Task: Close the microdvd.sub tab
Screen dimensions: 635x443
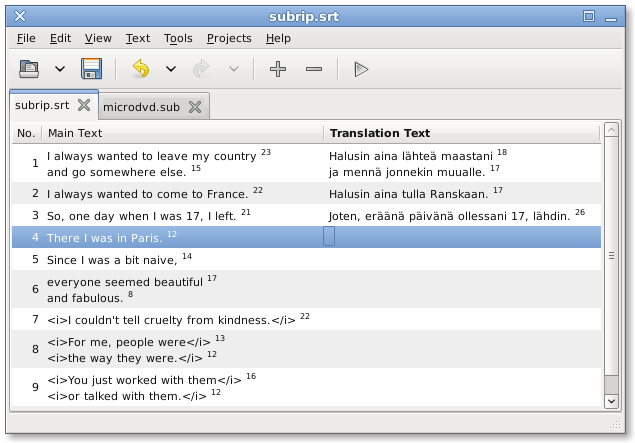Action: [x=195, y=106]
